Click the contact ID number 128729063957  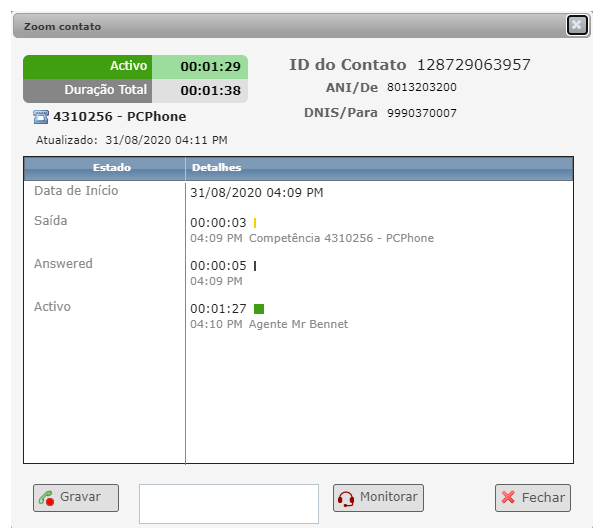pos(474,65)
